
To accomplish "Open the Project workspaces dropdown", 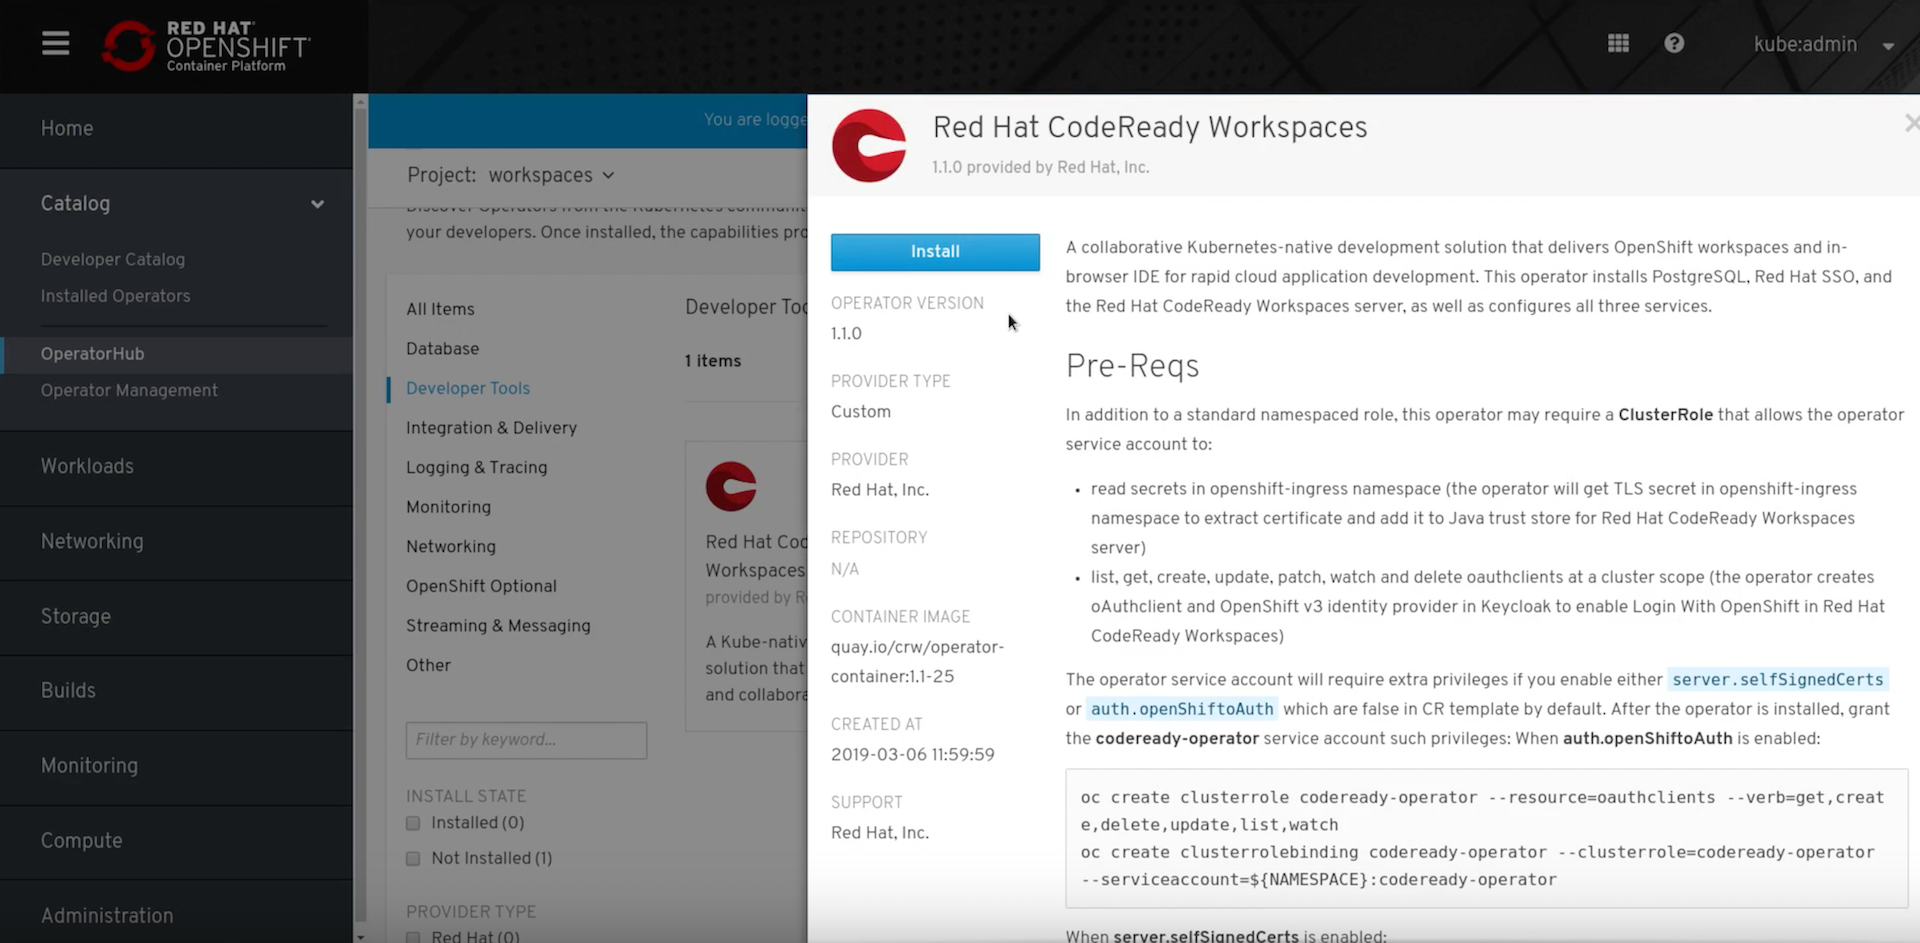I will [x=510, y=175].
